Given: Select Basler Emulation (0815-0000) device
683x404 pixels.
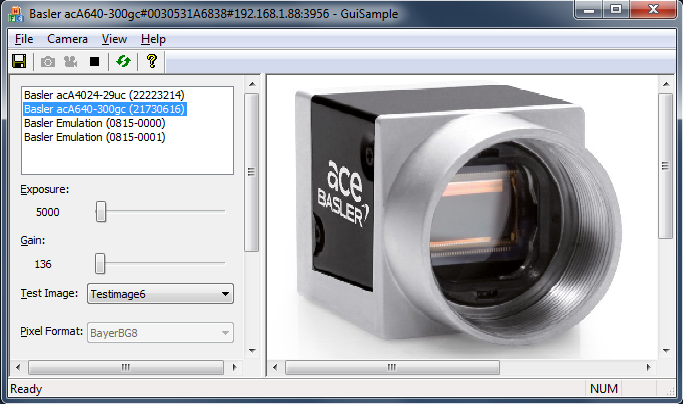Looking at the screenshot, I should [x=95, y=123].
